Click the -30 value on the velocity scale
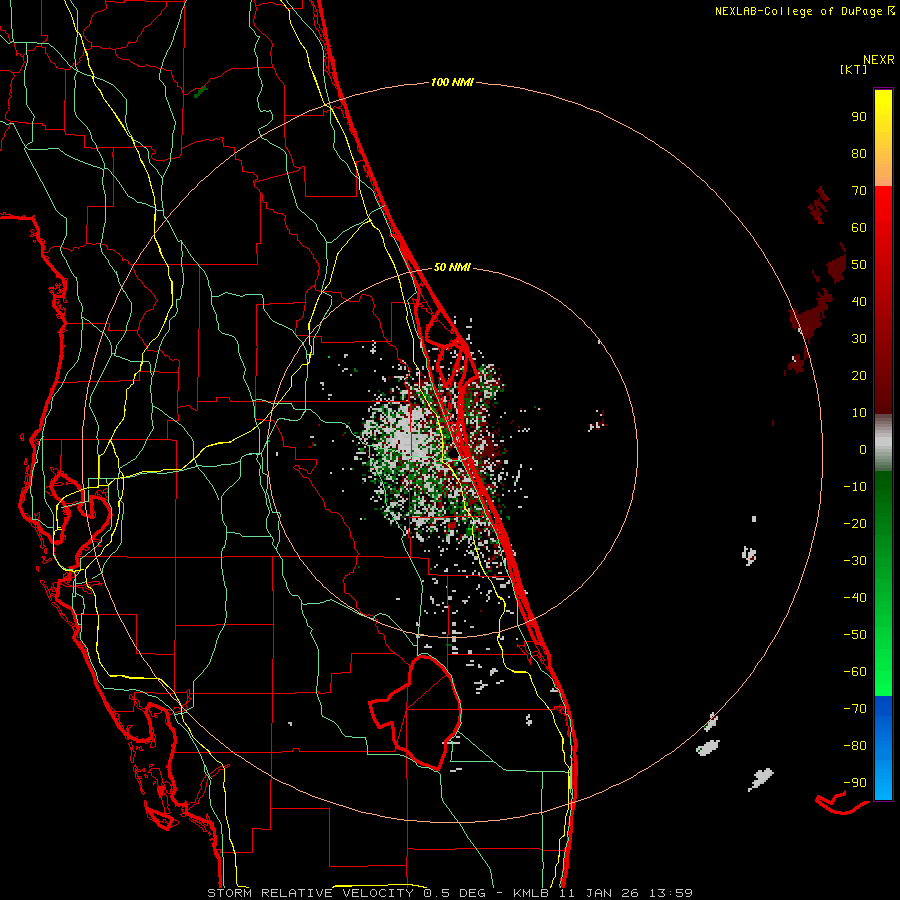The image size is (900, 900). coord(855,561)
